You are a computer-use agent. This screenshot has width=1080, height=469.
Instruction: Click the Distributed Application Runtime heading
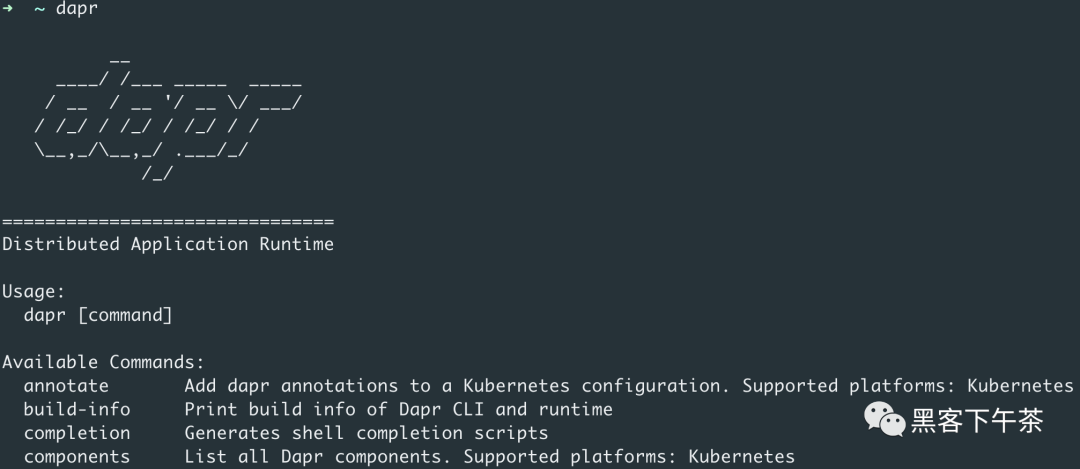coord(168,244)
